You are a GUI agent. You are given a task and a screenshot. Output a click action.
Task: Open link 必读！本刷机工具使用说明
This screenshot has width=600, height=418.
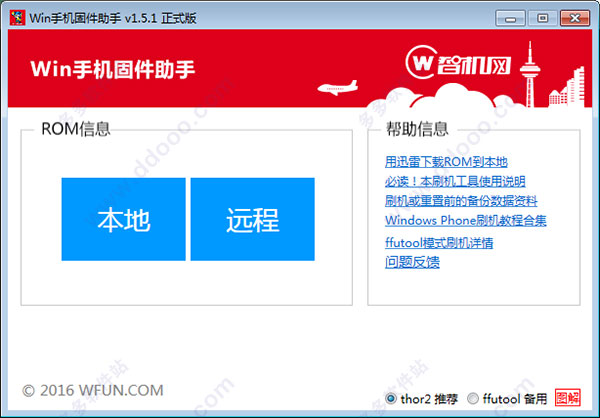point(455,181)
